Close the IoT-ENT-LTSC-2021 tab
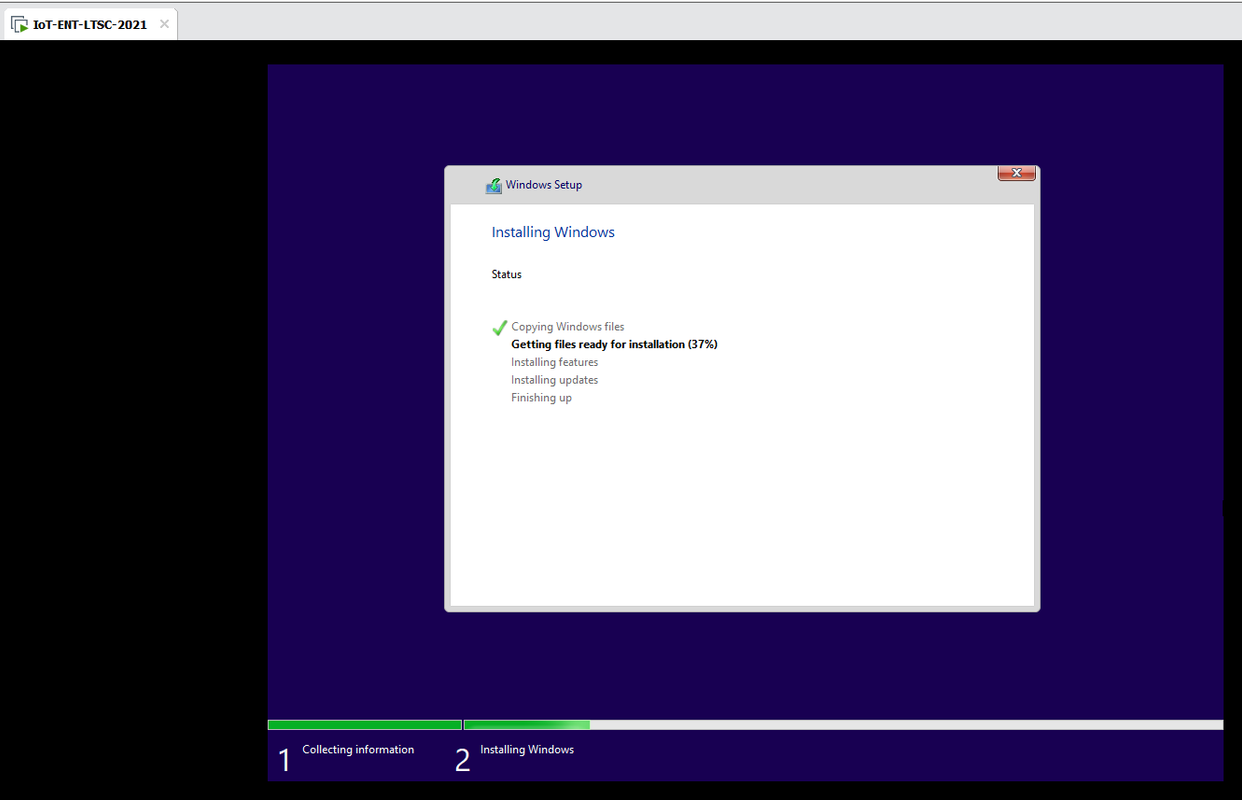The image size is (1242, 800). pyautogui.click(x=164, y=24)
